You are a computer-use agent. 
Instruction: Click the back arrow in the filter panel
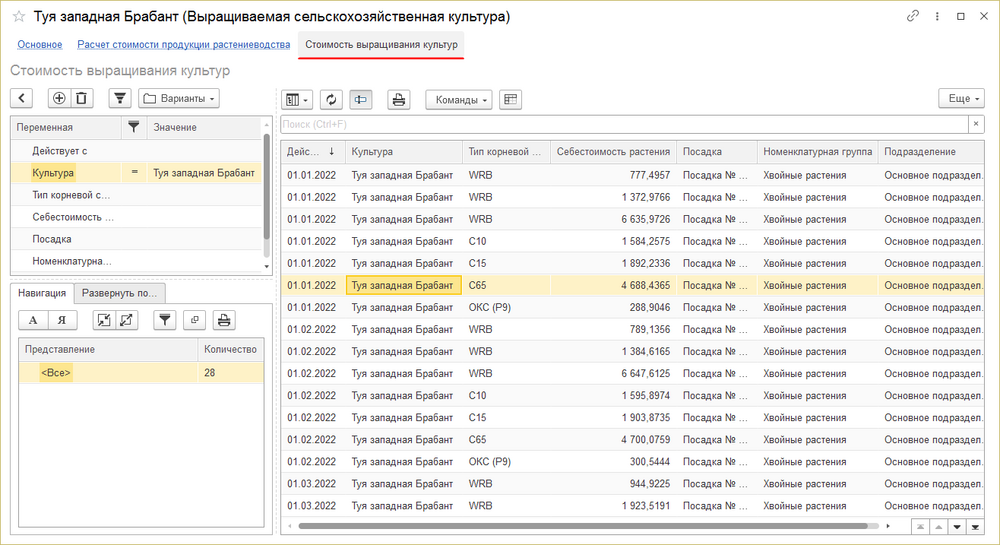click(22, 98)
